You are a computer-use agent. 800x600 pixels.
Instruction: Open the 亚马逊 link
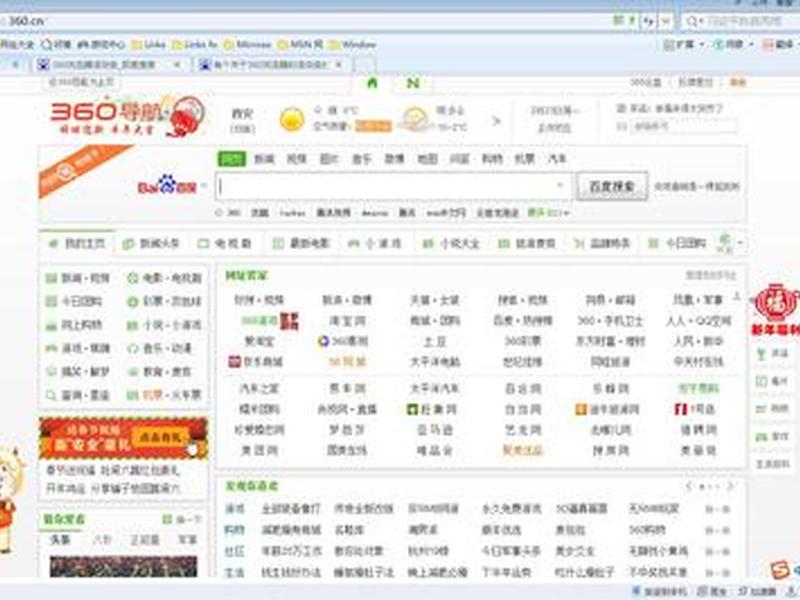click(435, 430)
